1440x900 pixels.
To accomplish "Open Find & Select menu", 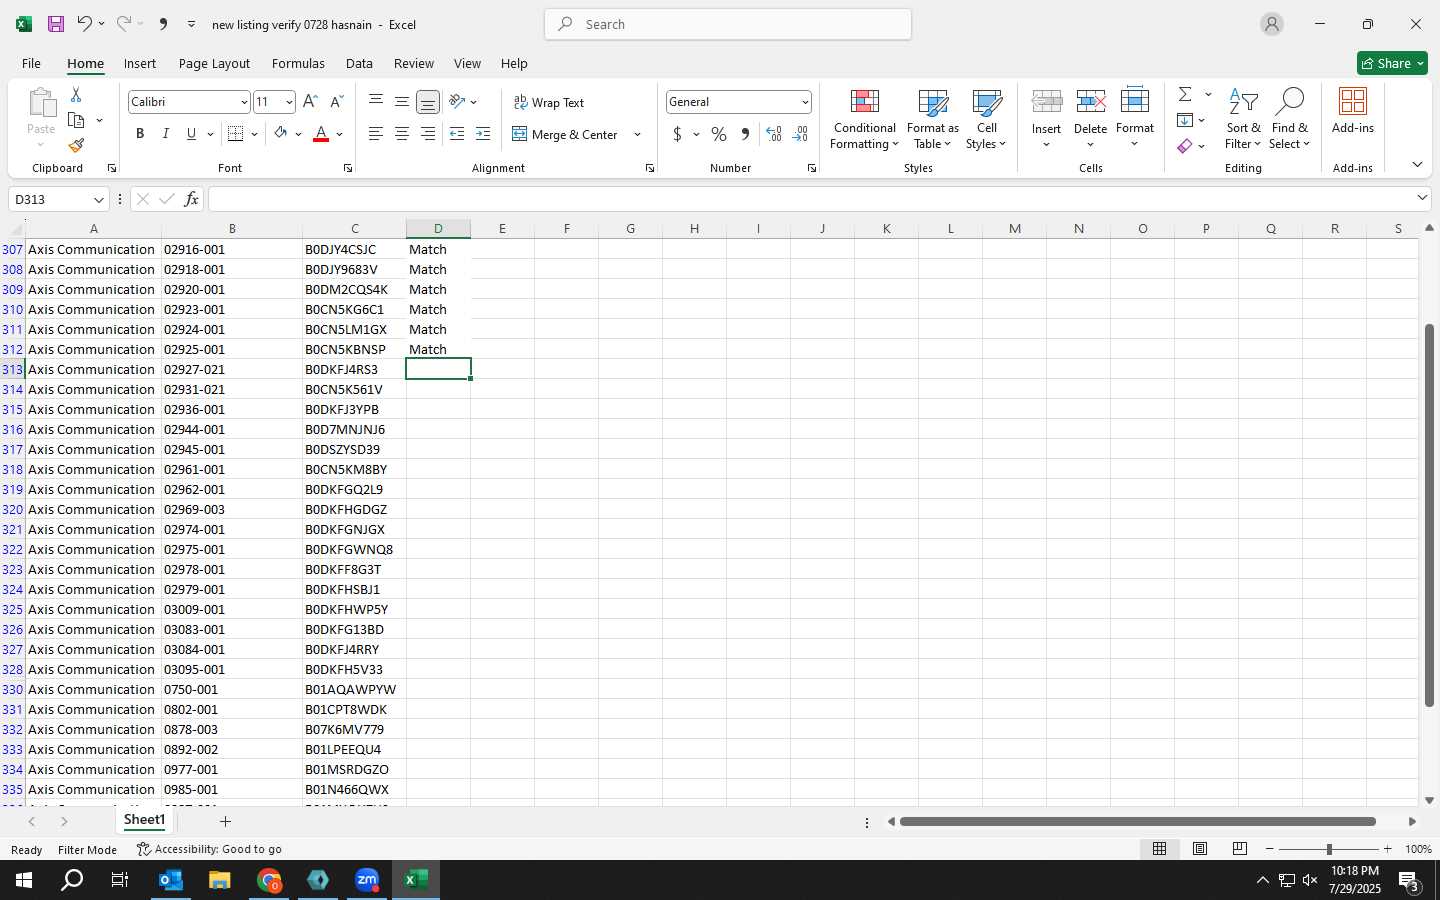I will [x=1290, y=119].
